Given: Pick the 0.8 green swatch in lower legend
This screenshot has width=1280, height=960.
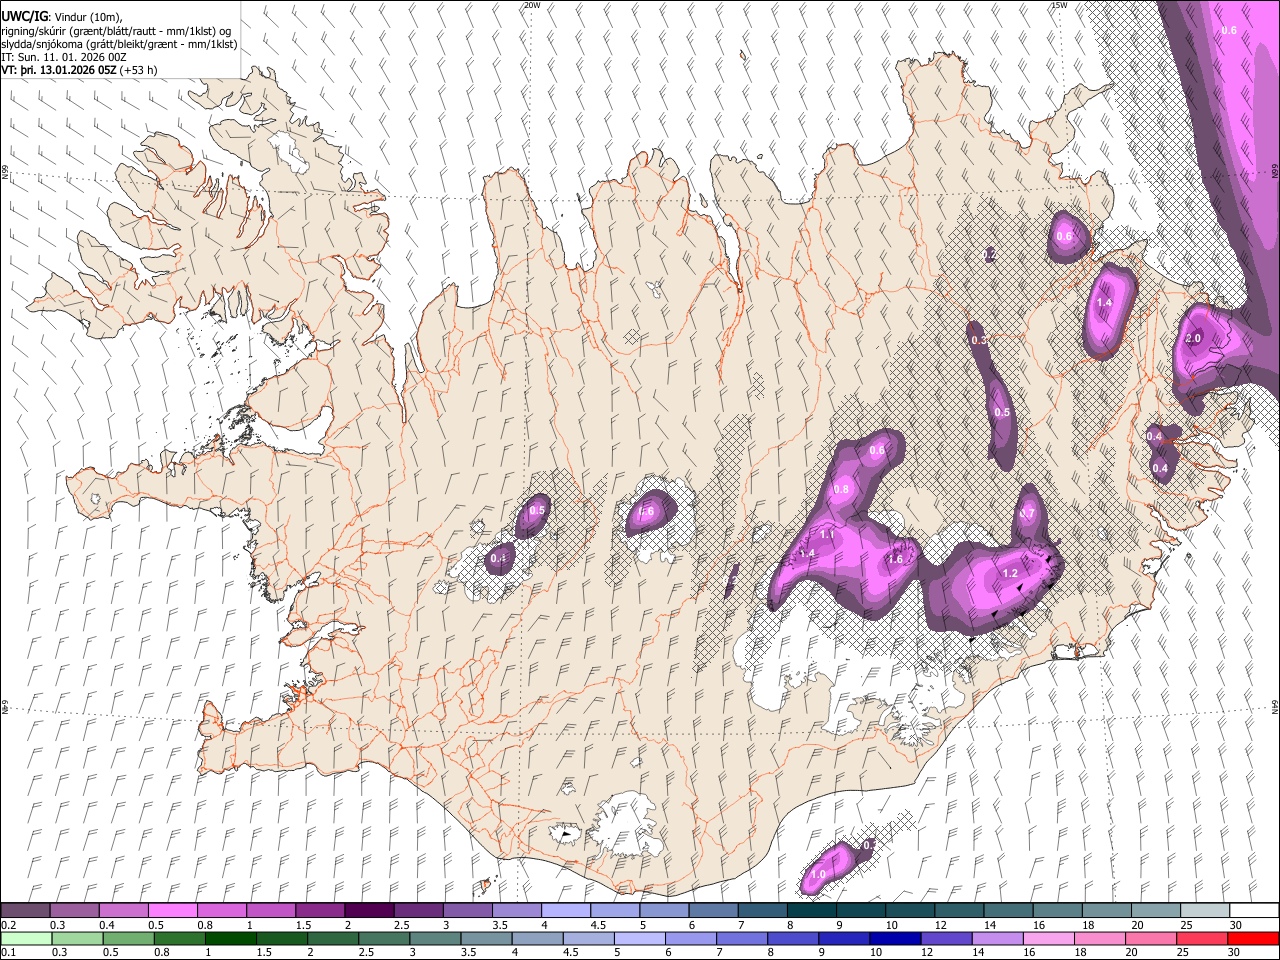Looking at the screenshot, I should 179,938.
